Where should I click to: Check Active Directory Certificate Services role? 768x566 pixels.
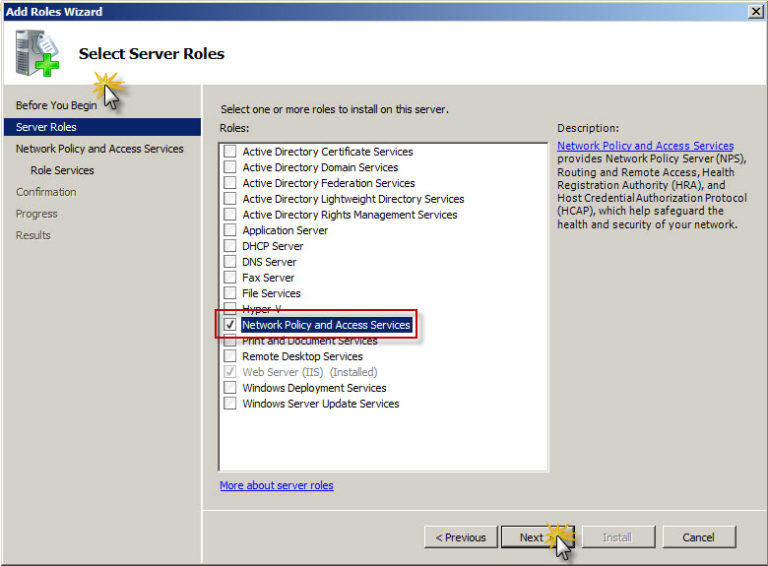[x=230, y=152]
